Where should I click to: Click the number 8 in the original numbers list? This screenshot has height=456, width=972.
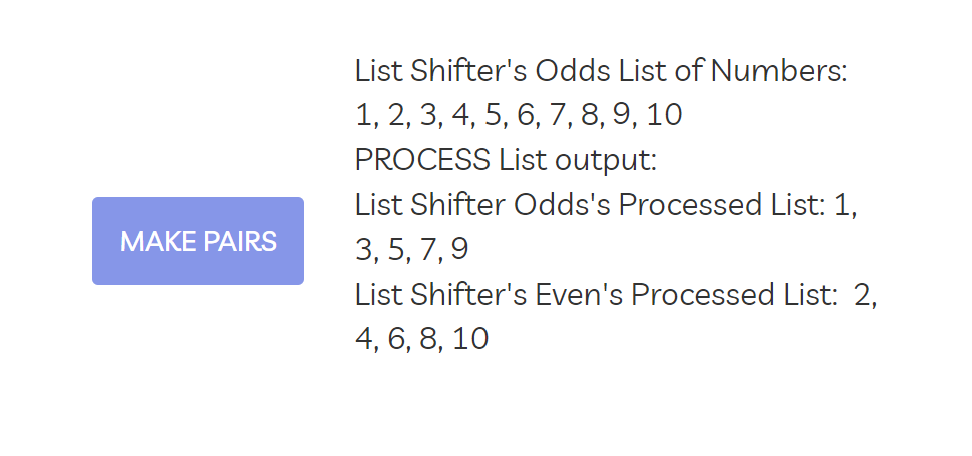click(589, 116)
